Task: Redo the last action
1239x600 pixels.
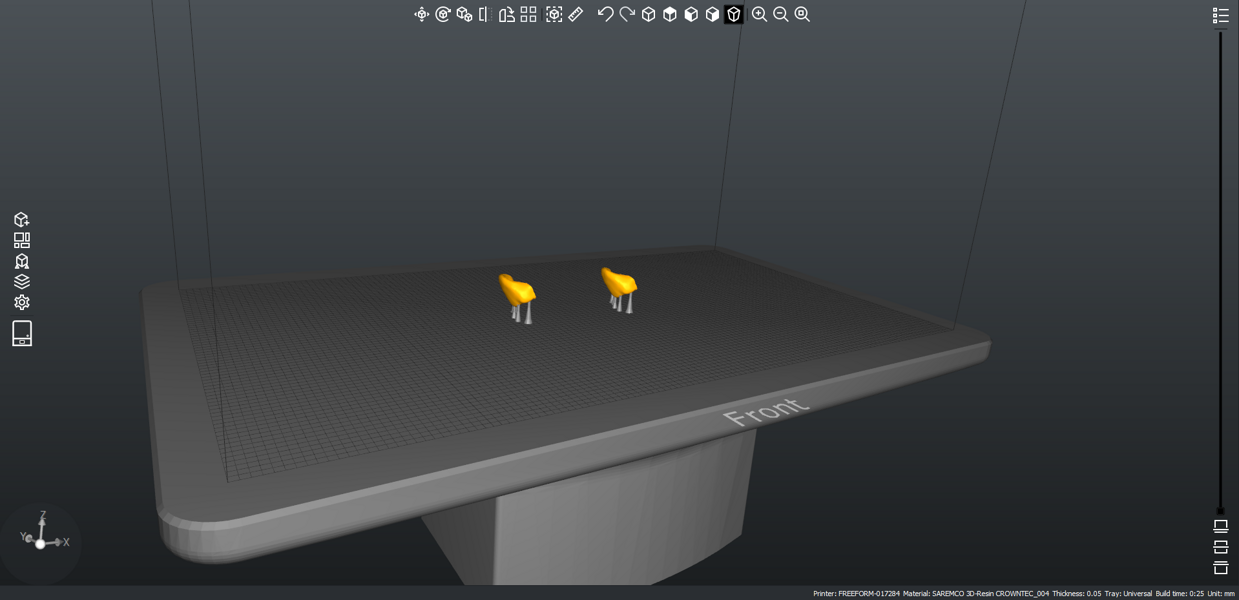Action: click(x=626, y=14)
